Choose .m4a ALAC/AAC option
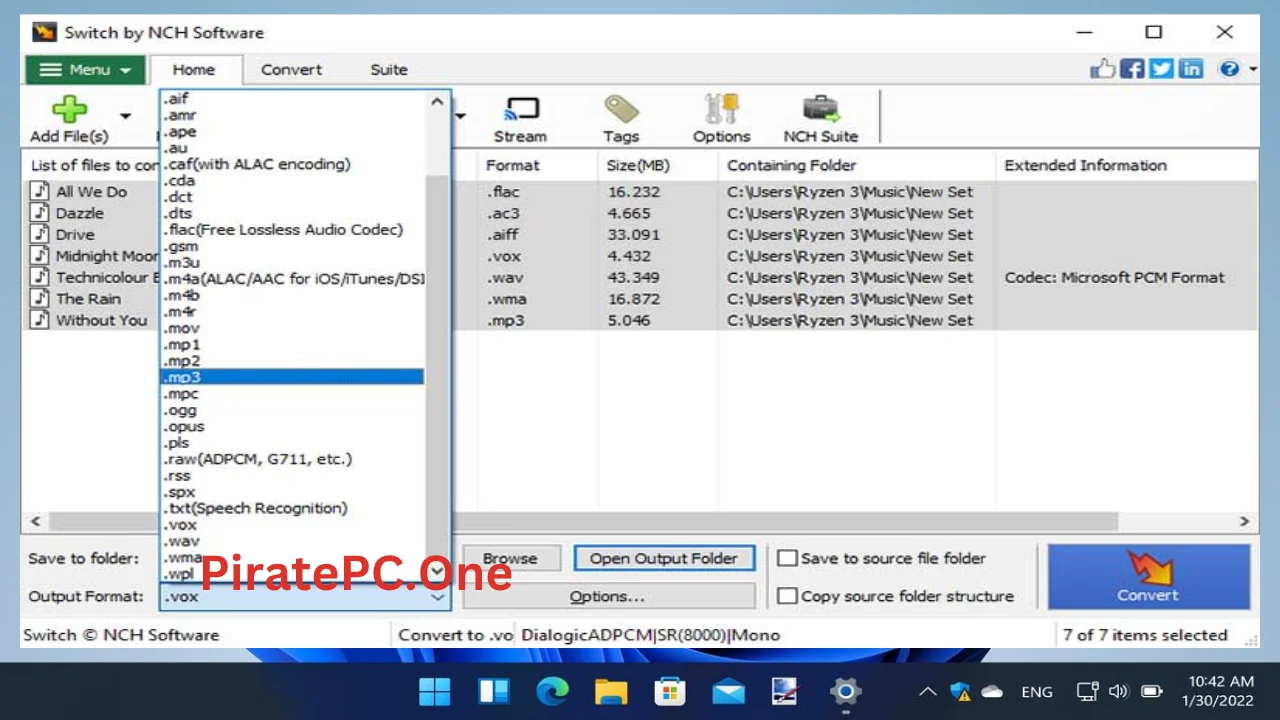This screenshot has width=1280, height=720. (292, 279)
